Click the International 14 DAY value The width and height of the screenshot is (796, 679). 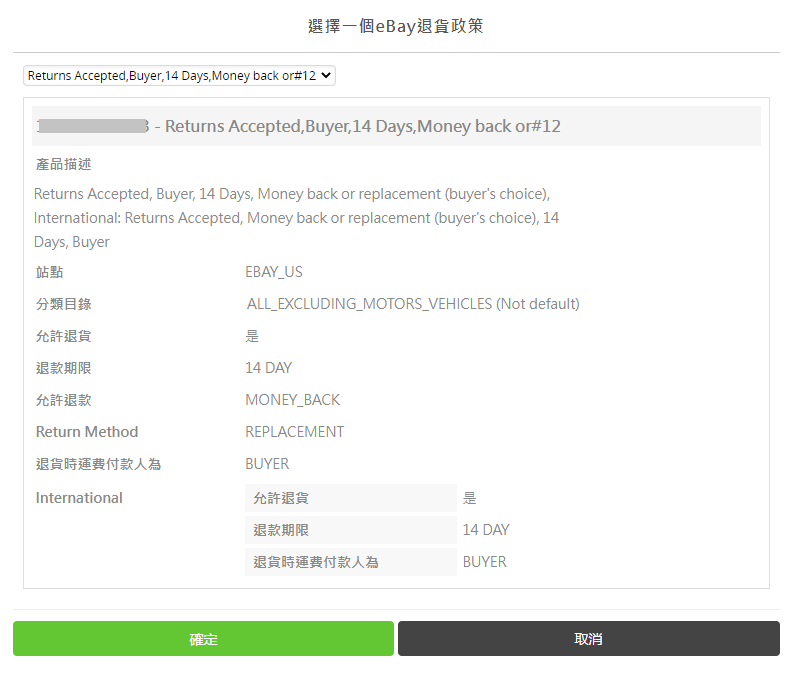pyautogui.click(x=486, y=530)
